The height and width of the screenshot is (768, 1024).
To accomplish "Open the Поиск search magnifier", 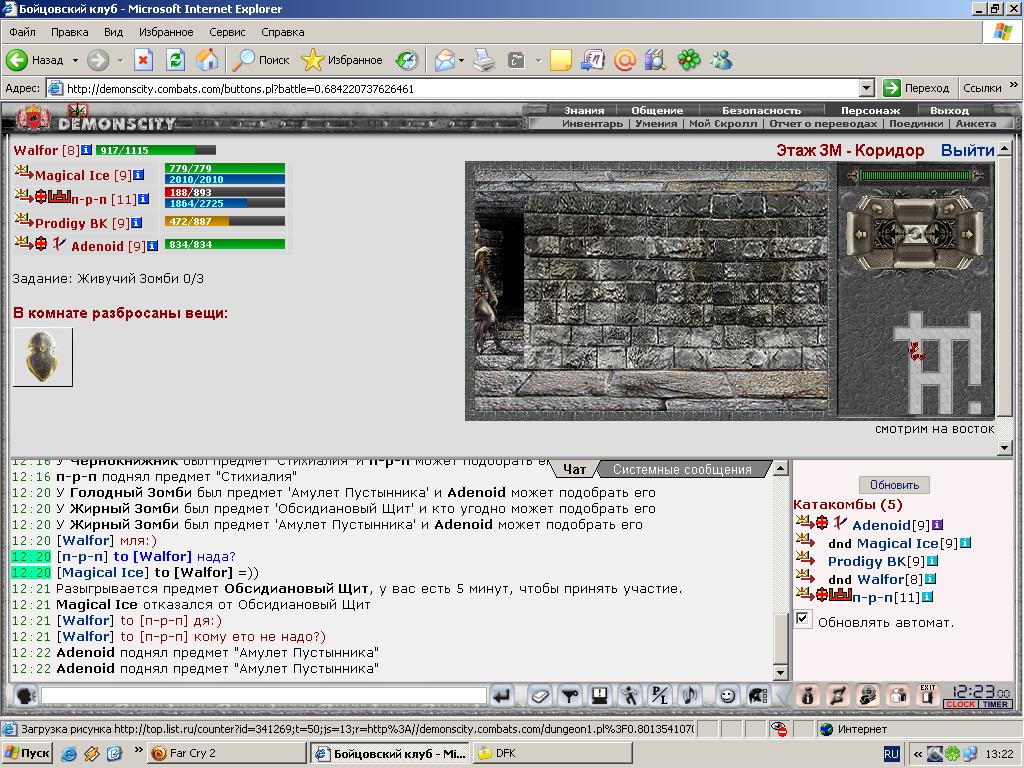I will [244, 60].
